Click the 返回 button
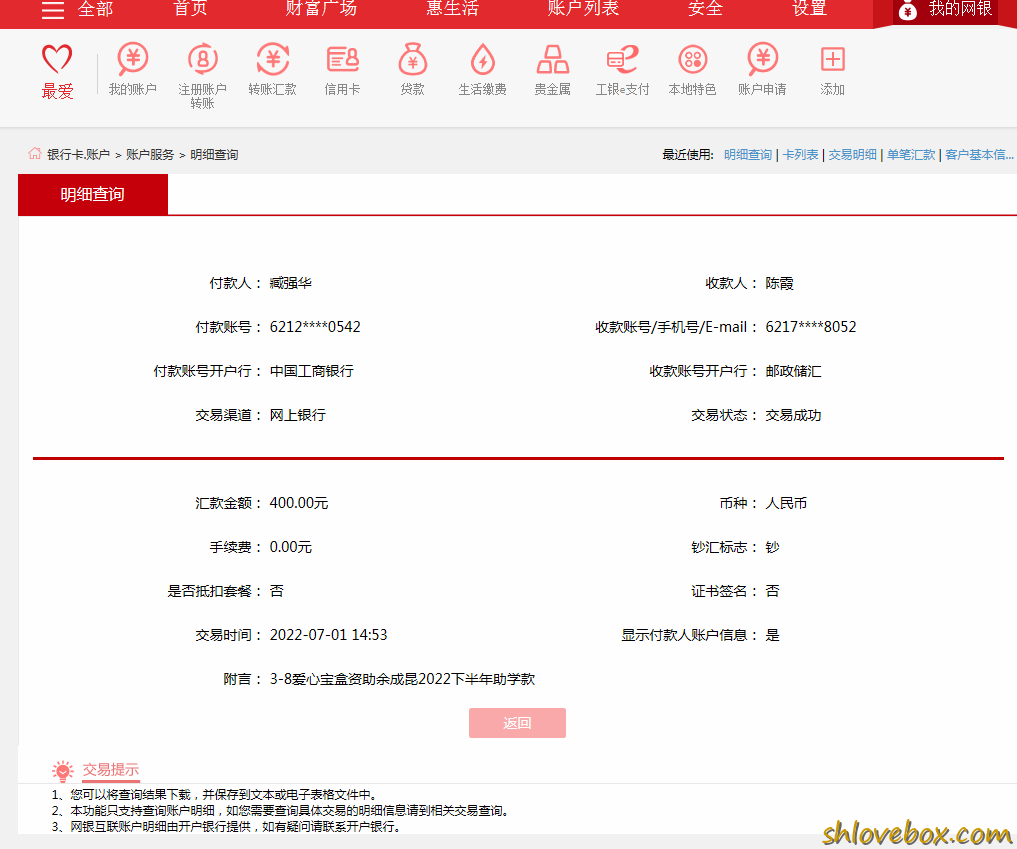Viewport: 1017px width, 849px height. [517, 723]
